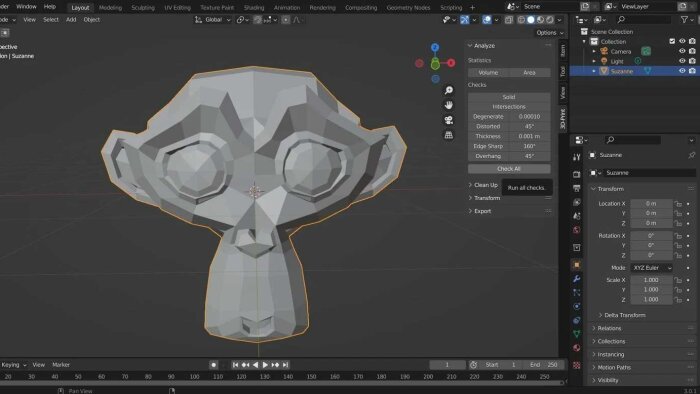This screenshot has width=700, height=394.
Task: Toggle snapping magnet icon
Action: point(258,20)
